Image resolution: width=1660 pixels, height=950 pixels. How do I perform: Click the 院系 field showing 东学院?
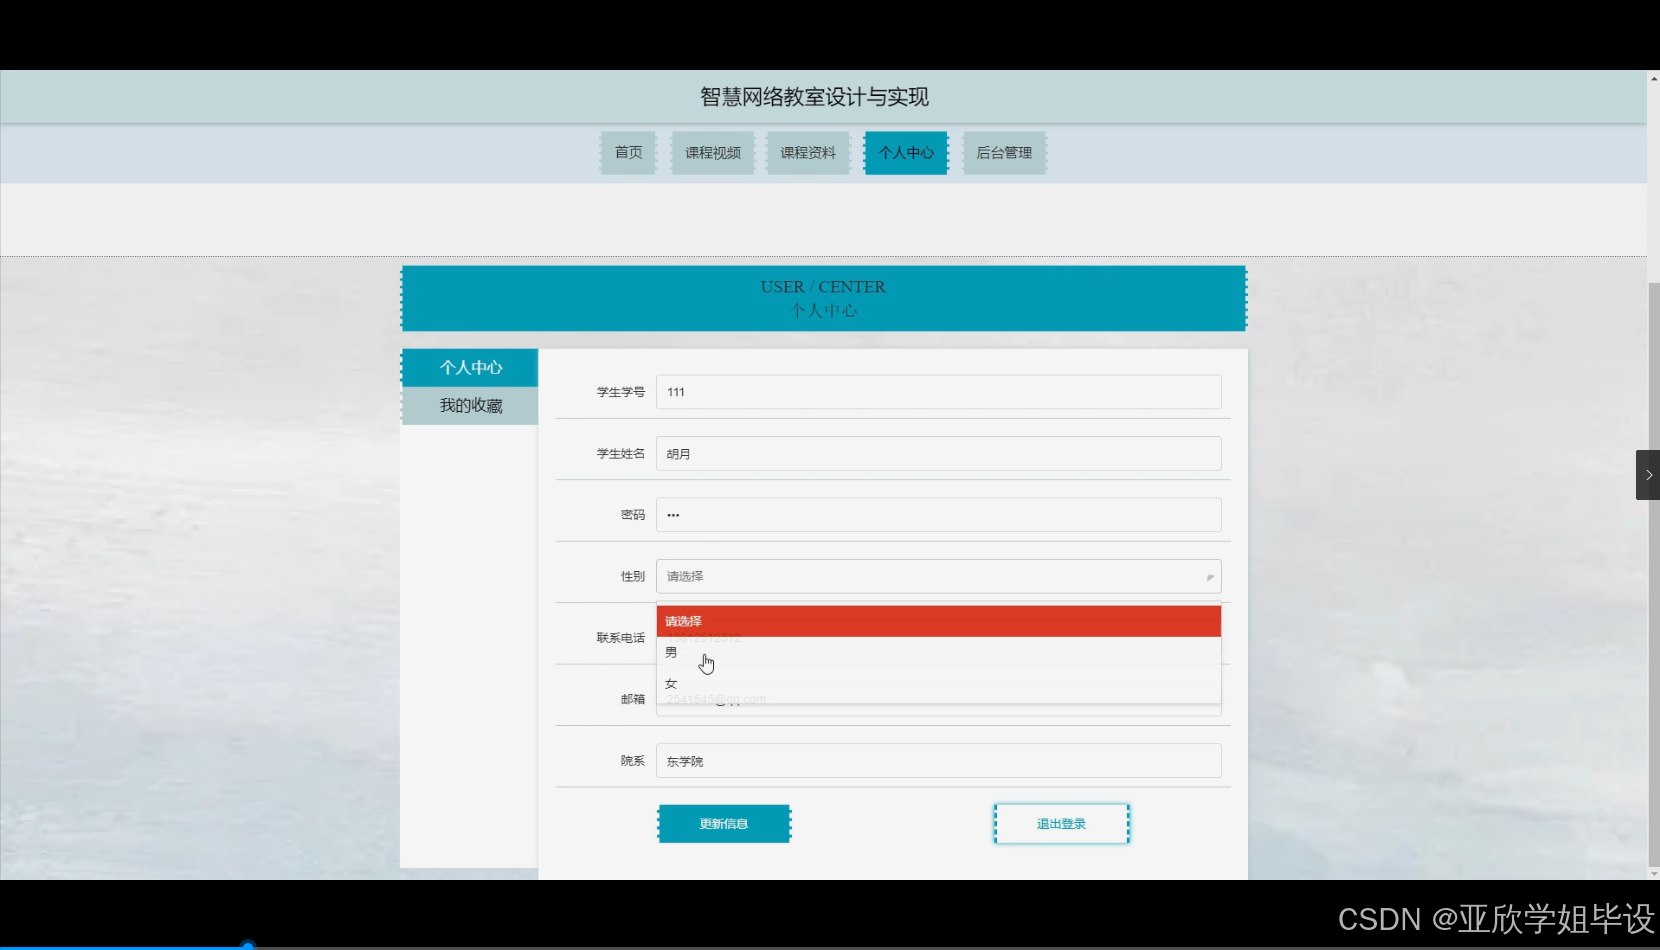tap(937, 760)
